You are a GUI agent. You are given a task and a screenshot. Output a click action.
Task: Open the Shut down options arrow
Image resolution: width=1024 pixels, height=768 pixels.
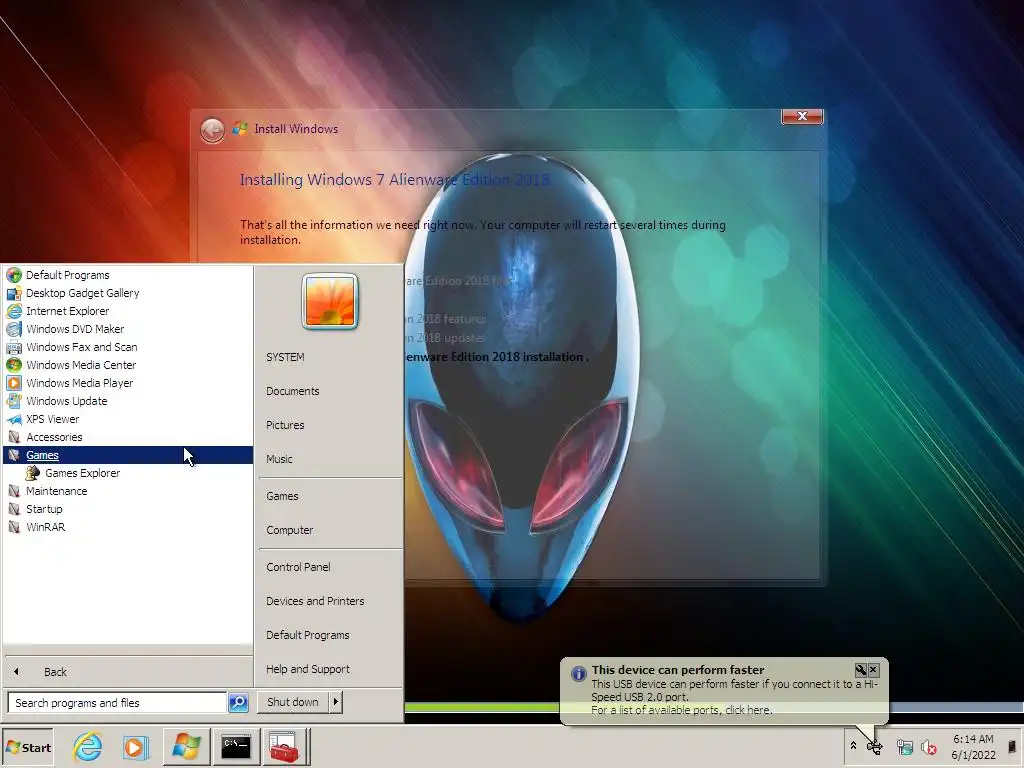(x=336, y=702)
